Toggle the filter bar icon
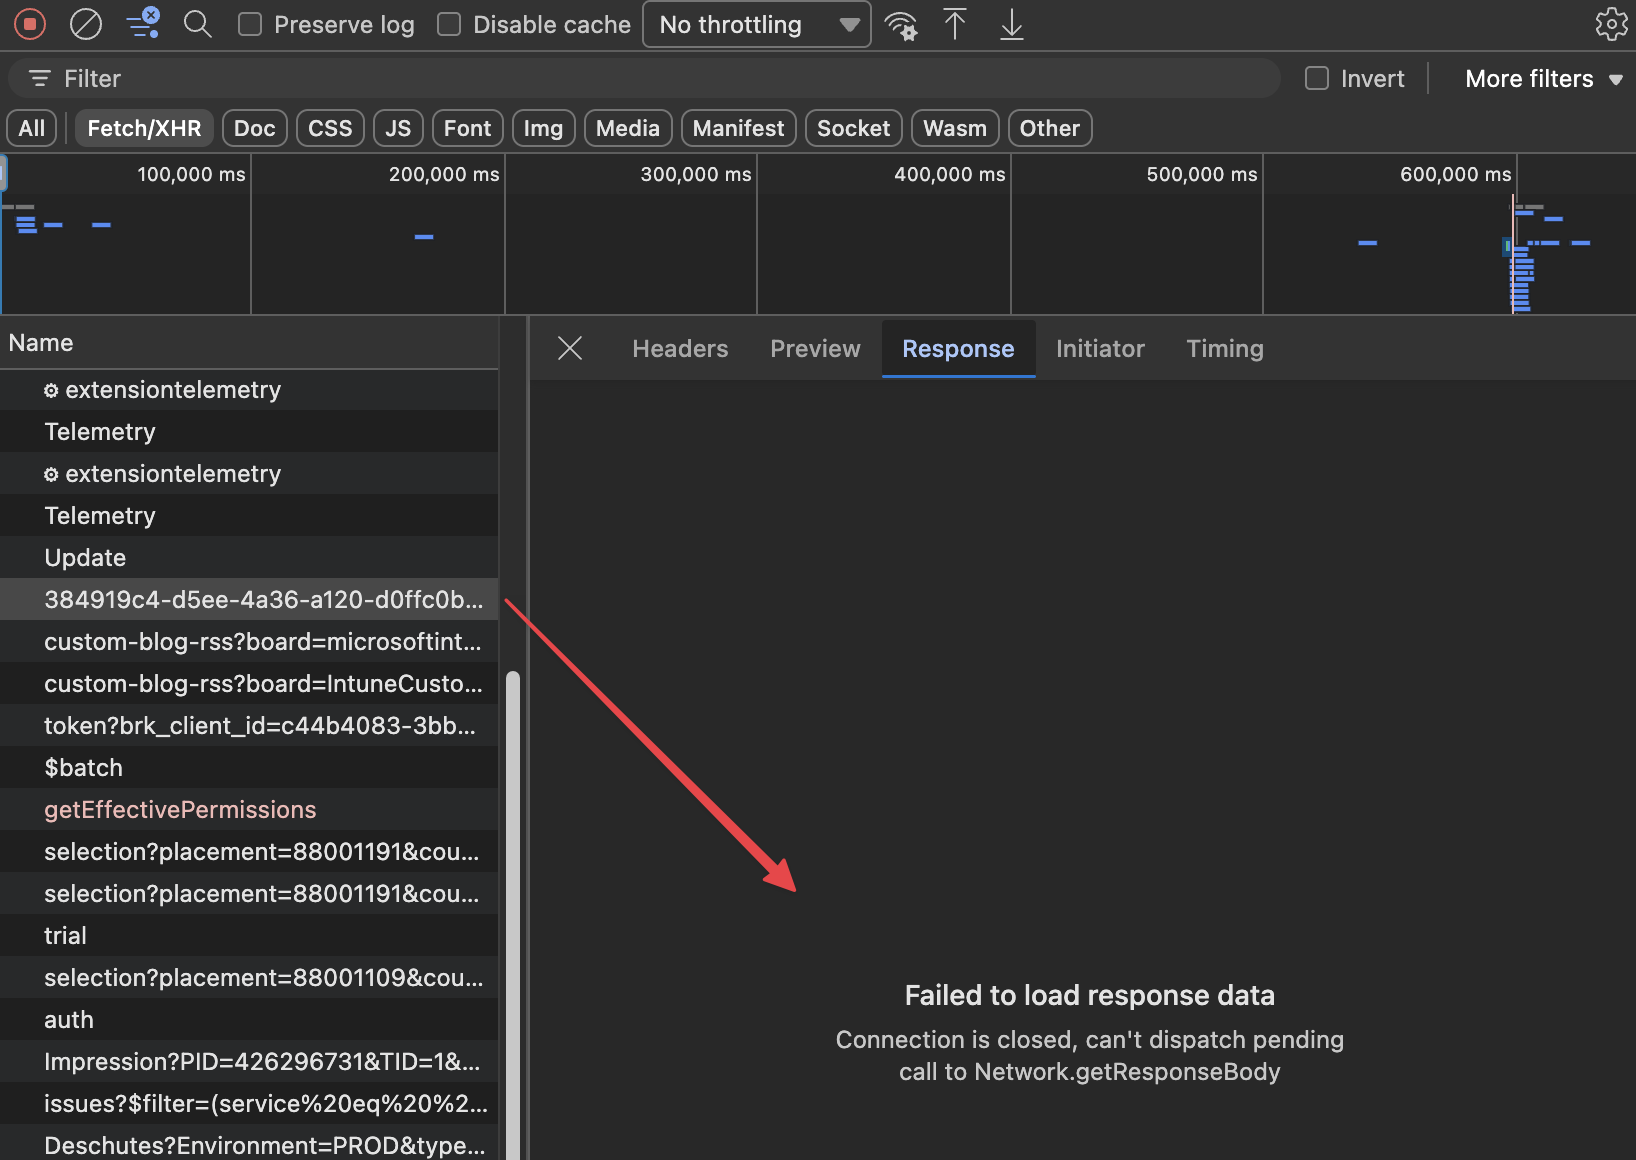 pos(143,24)
